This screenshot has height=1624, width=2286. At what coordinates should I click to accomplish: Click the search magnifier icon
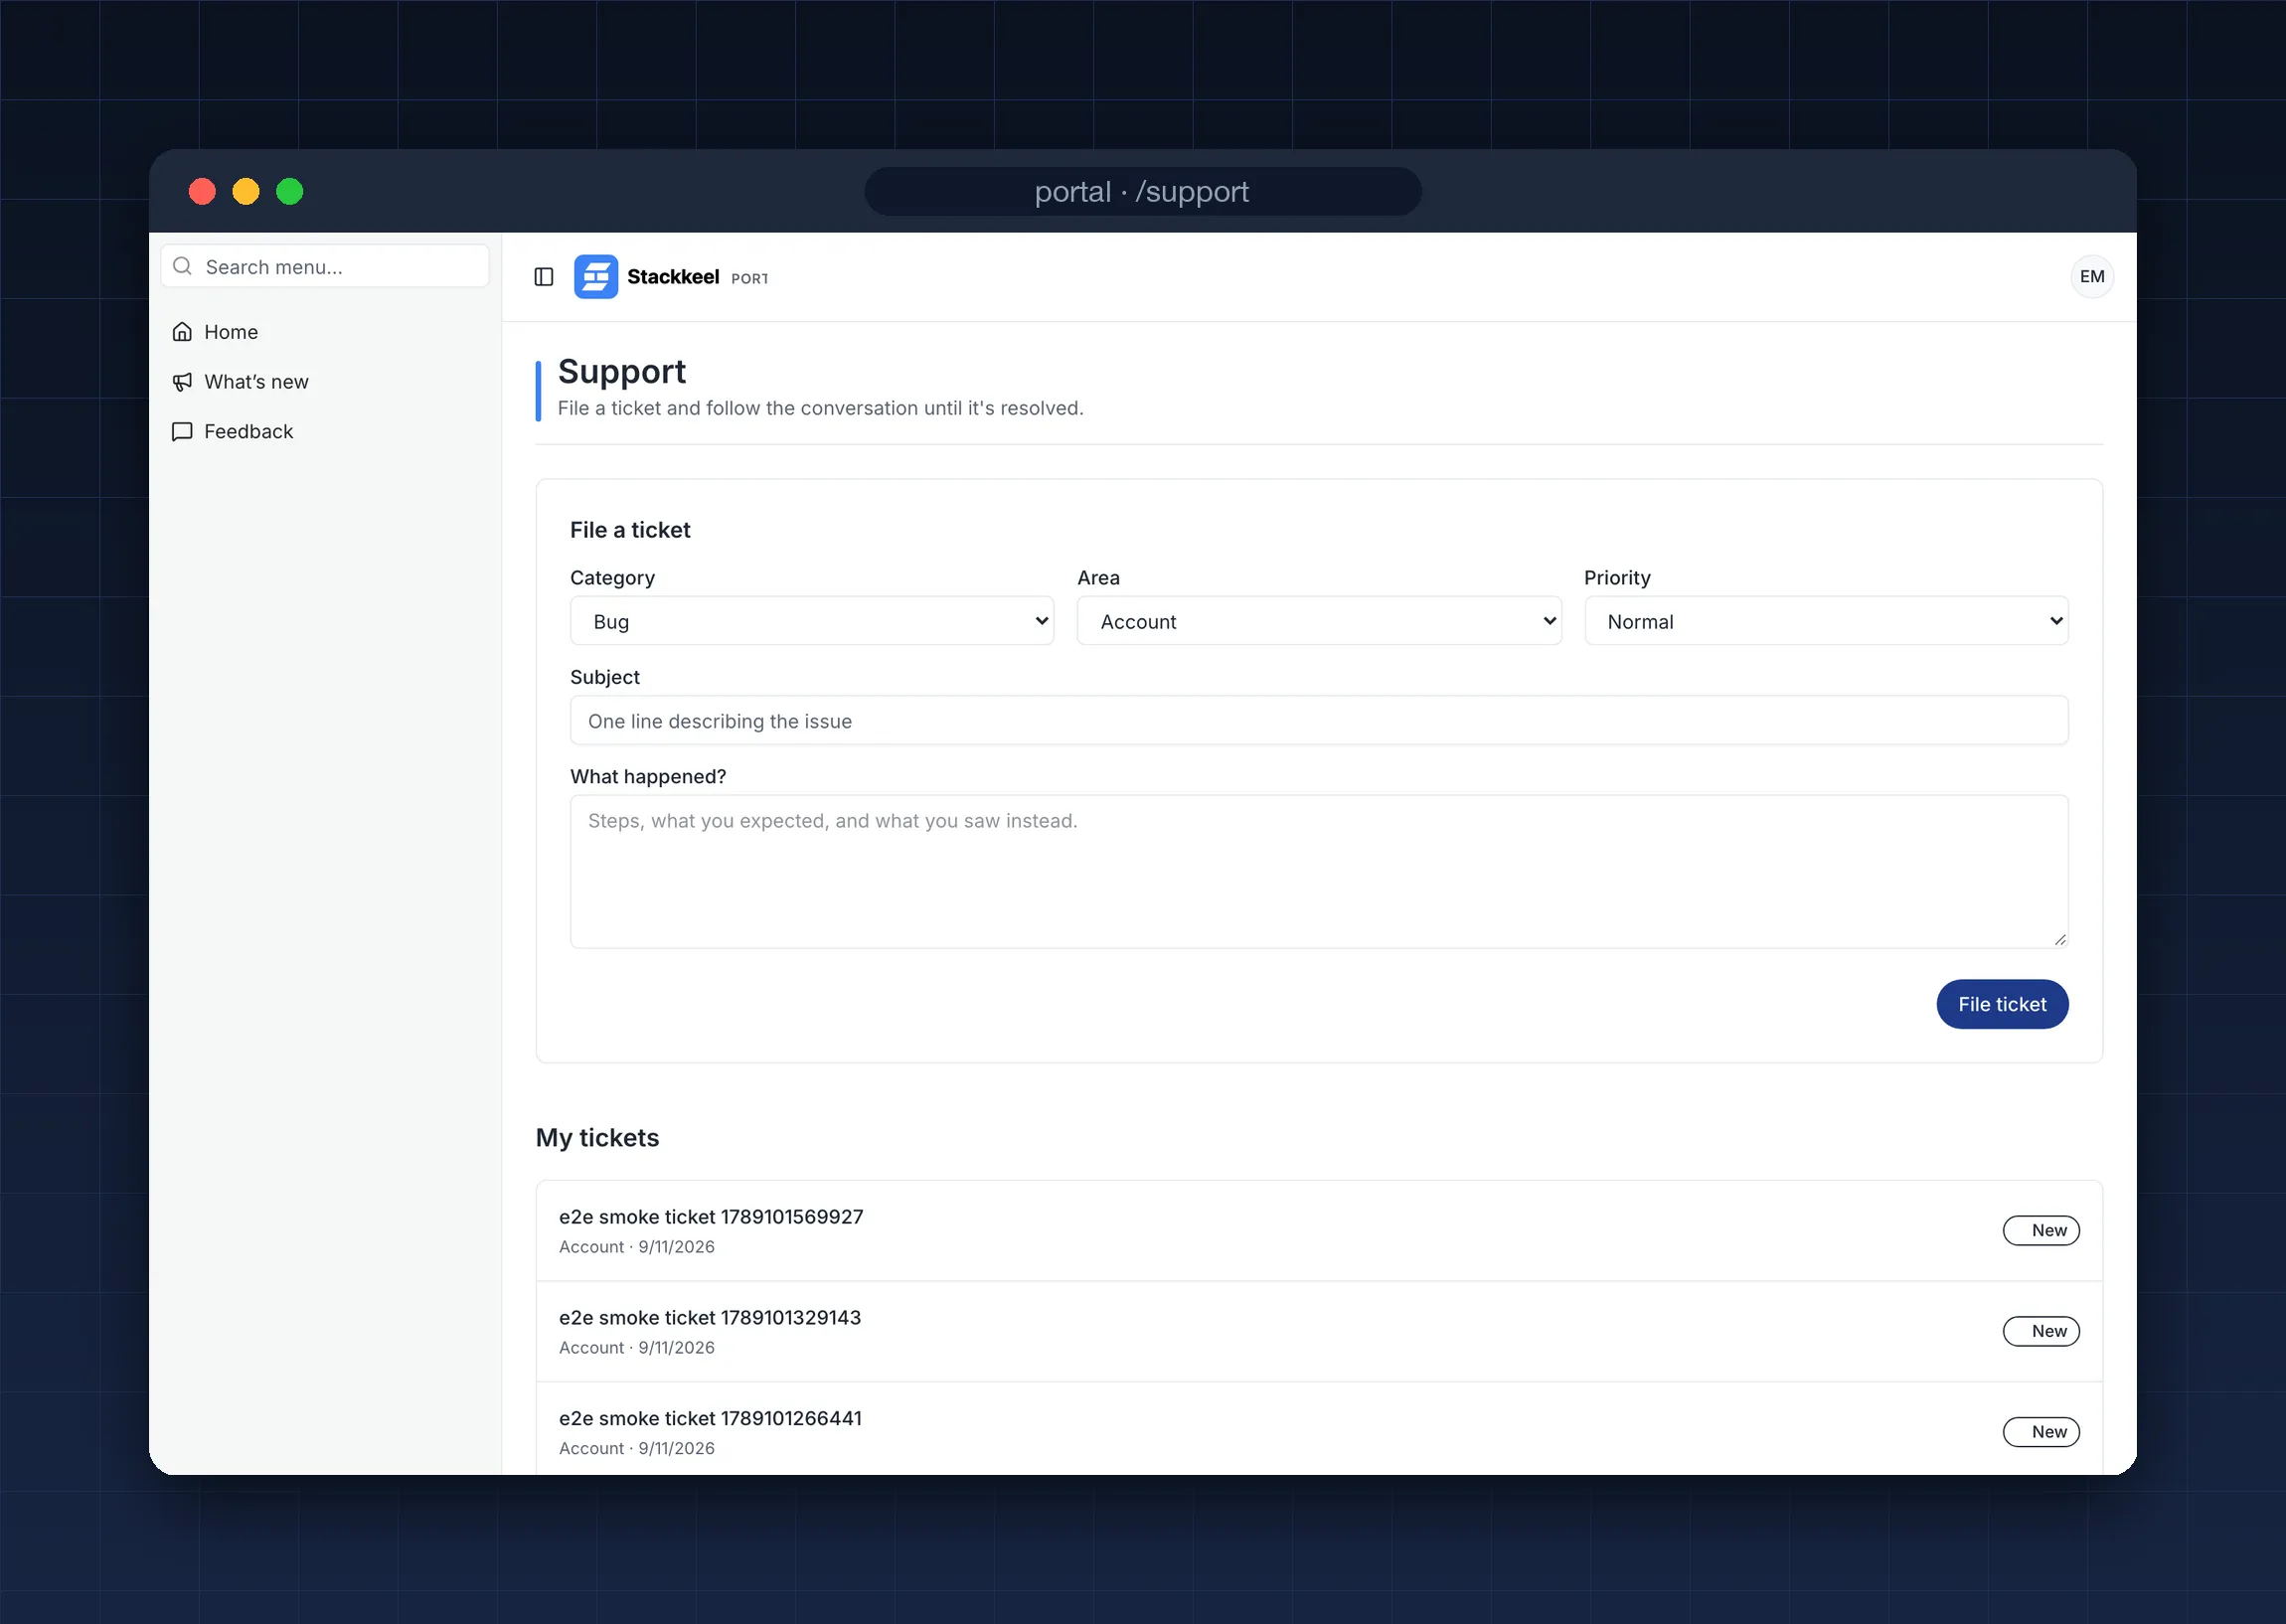coord(182,266)
